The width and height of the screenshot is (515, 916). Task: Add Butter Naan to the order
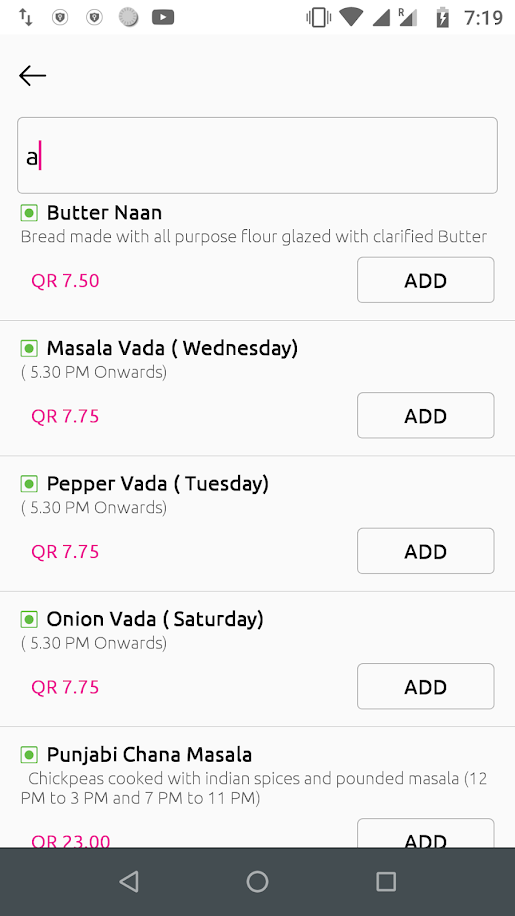click(426, 280)
